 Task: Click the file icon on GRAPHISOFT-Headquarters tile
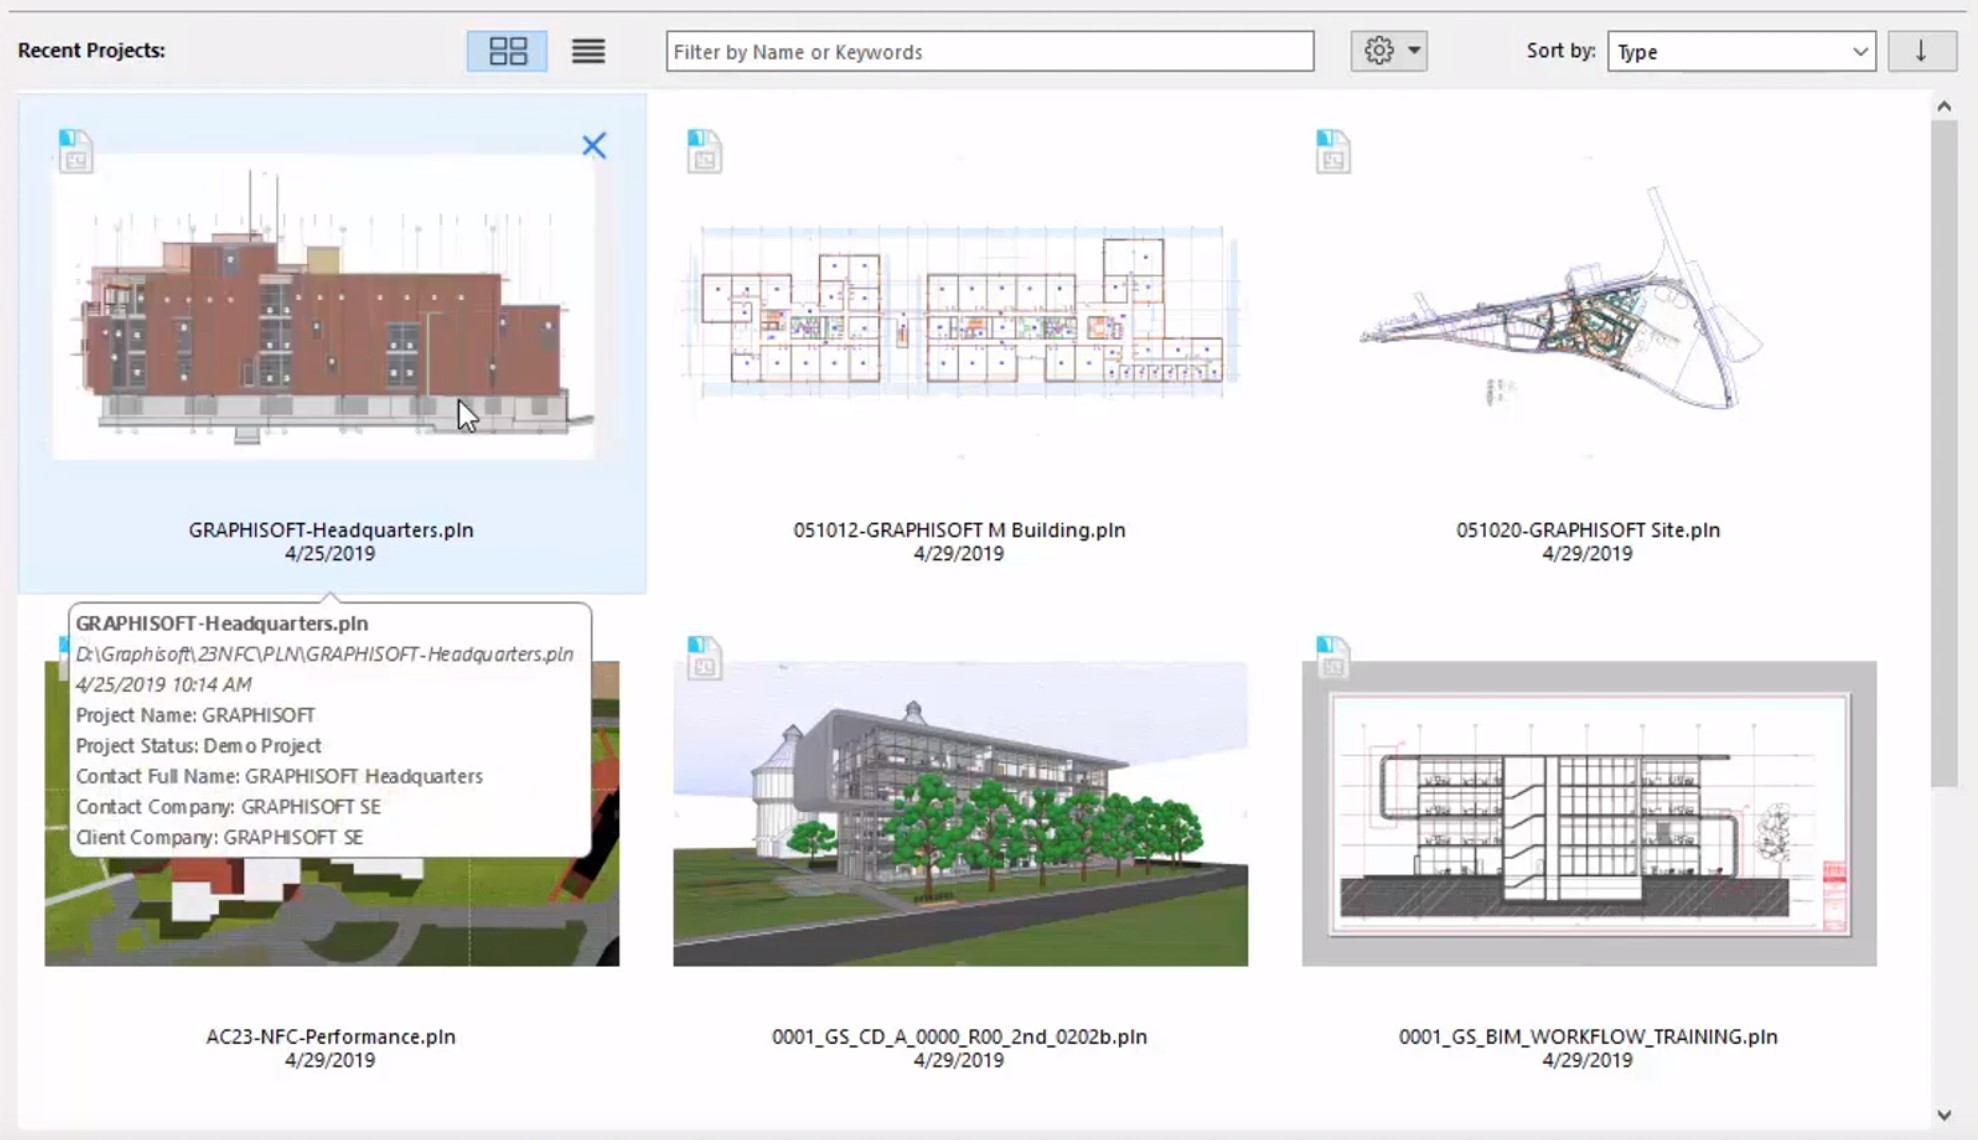[75, 151]
